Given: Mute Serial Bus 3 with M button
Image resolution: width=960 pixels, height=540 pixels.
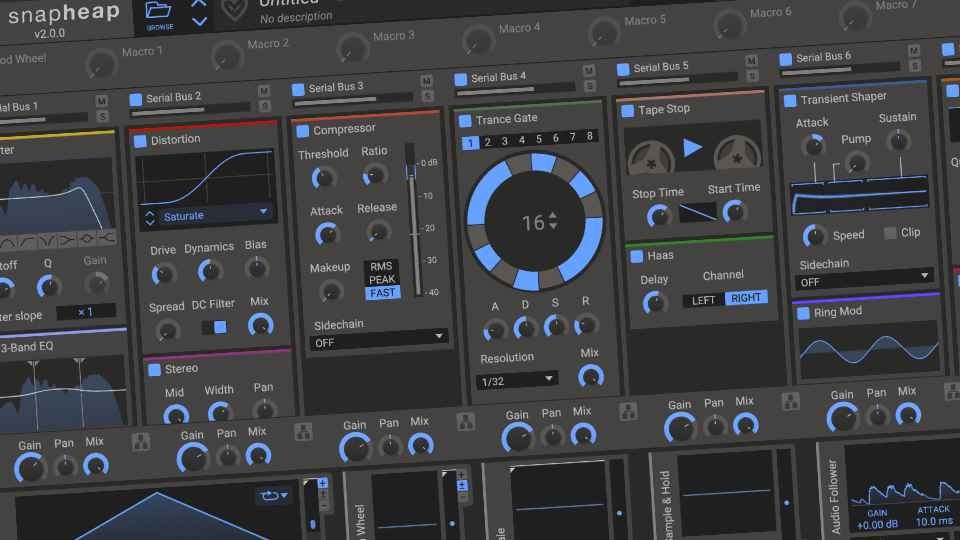Looking at the screenshot, I should coord(426,81).
